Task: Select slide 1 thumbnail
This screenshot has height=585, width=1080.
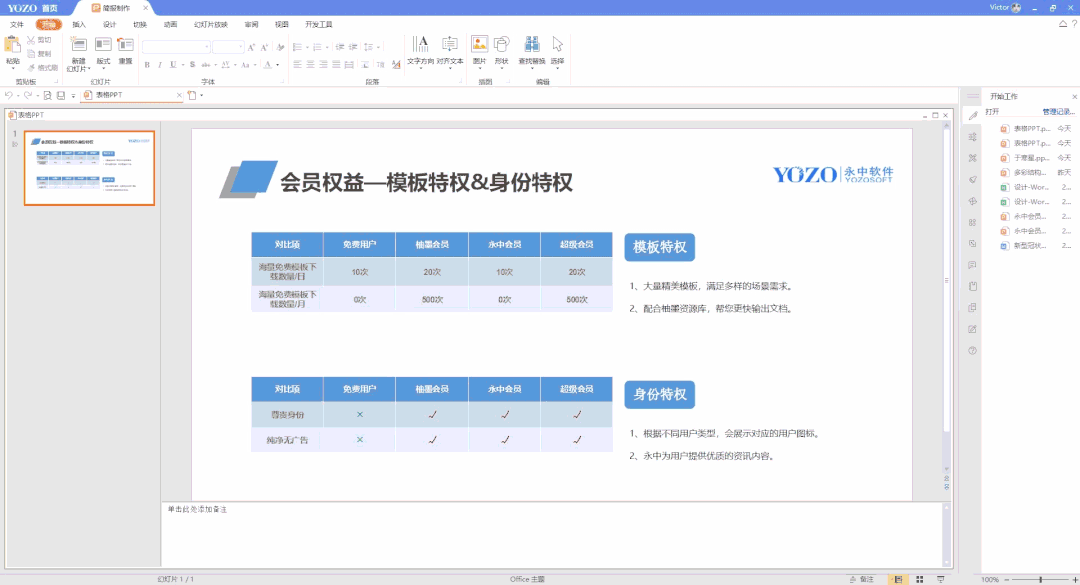Action: click(90, 168)
